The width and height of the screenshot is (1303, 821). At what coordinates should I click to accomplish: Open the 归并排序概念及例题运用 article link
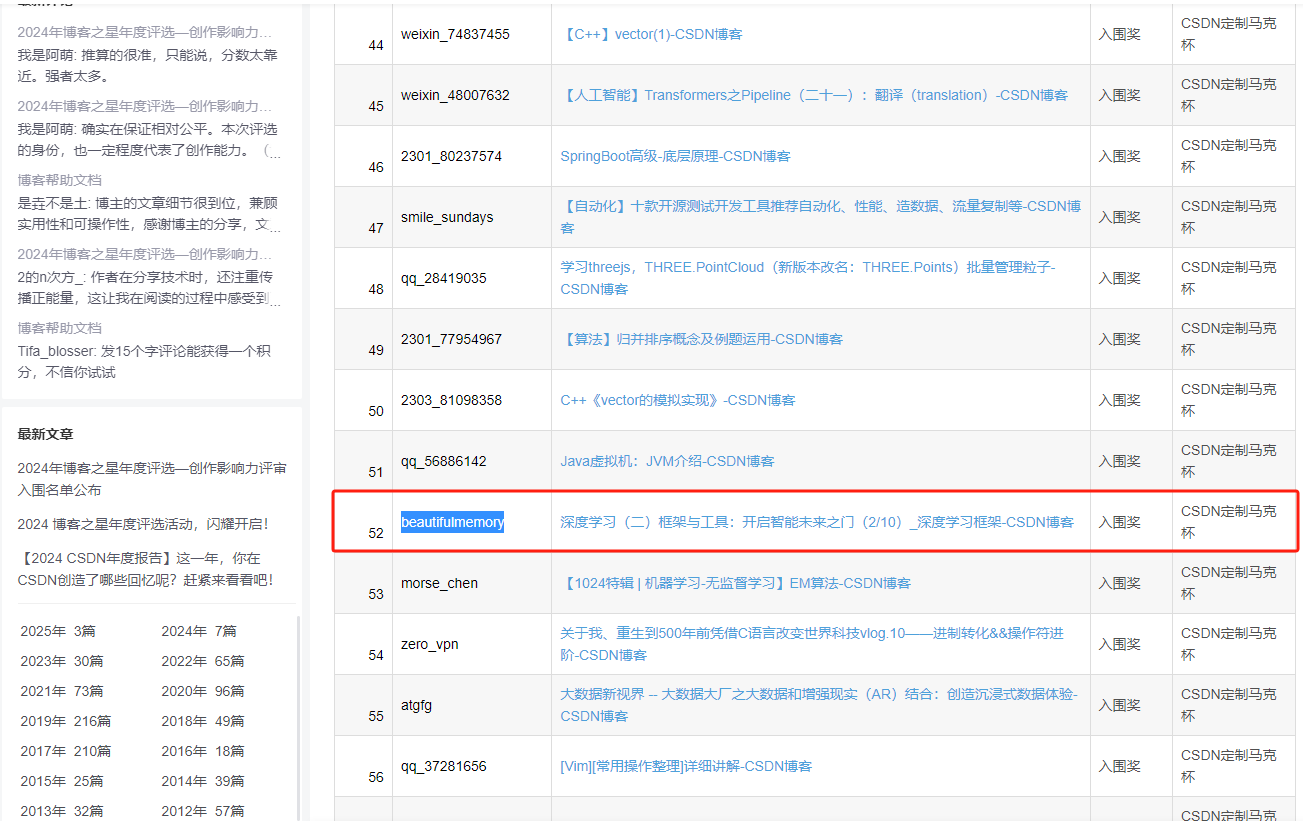click(x=701, y=339)
